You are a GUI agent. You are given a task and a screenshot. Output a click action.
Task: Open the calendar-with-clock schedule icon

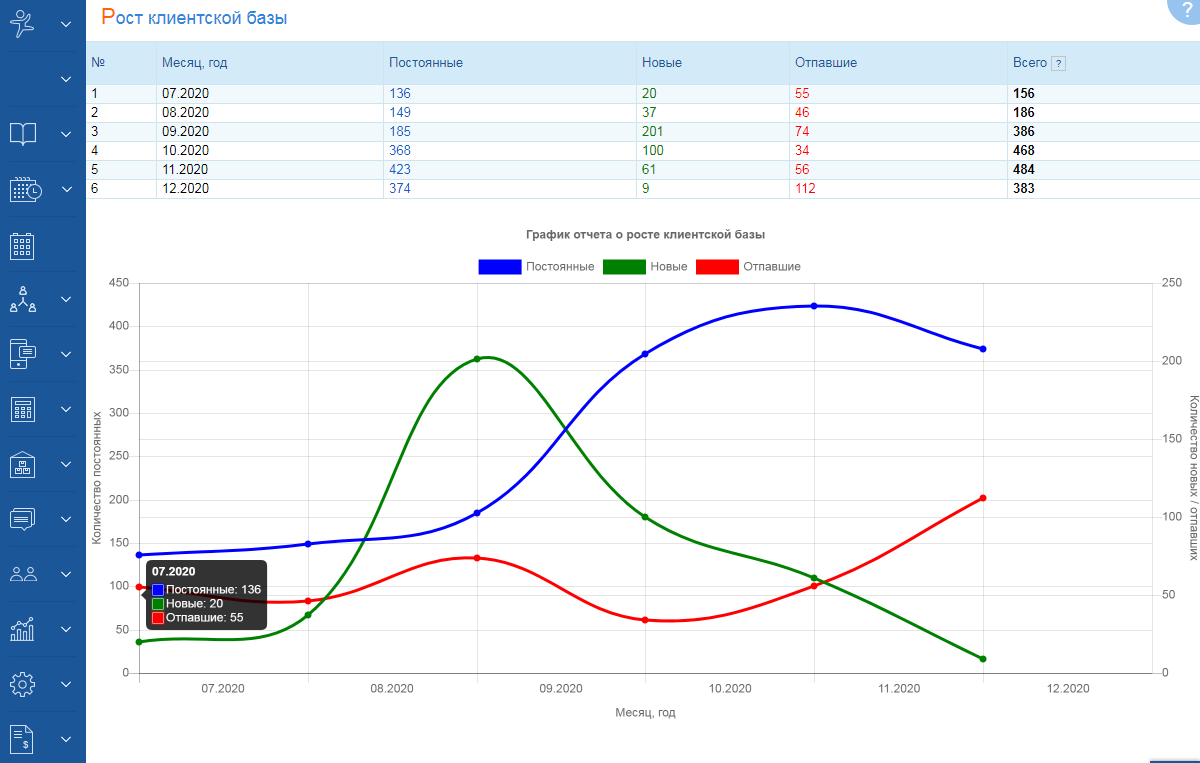tap(24, 189)
